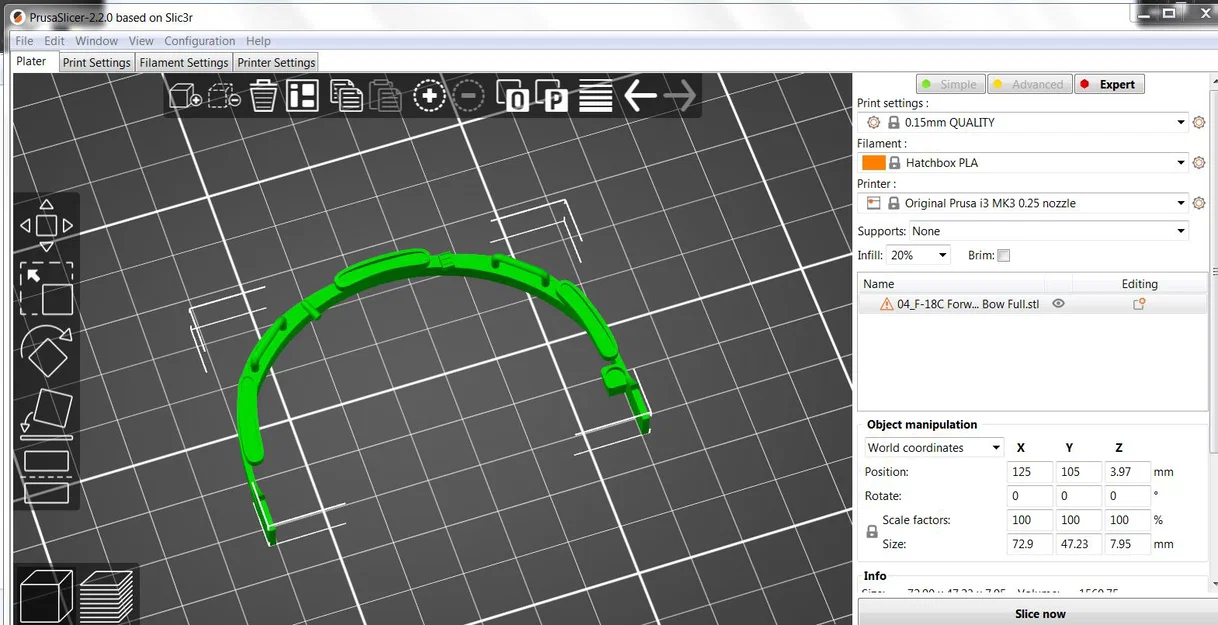This screenshot has width=1218, height=625.
Task: Click the Name column header
Action: pyautogui.click(x=951, y=284)
